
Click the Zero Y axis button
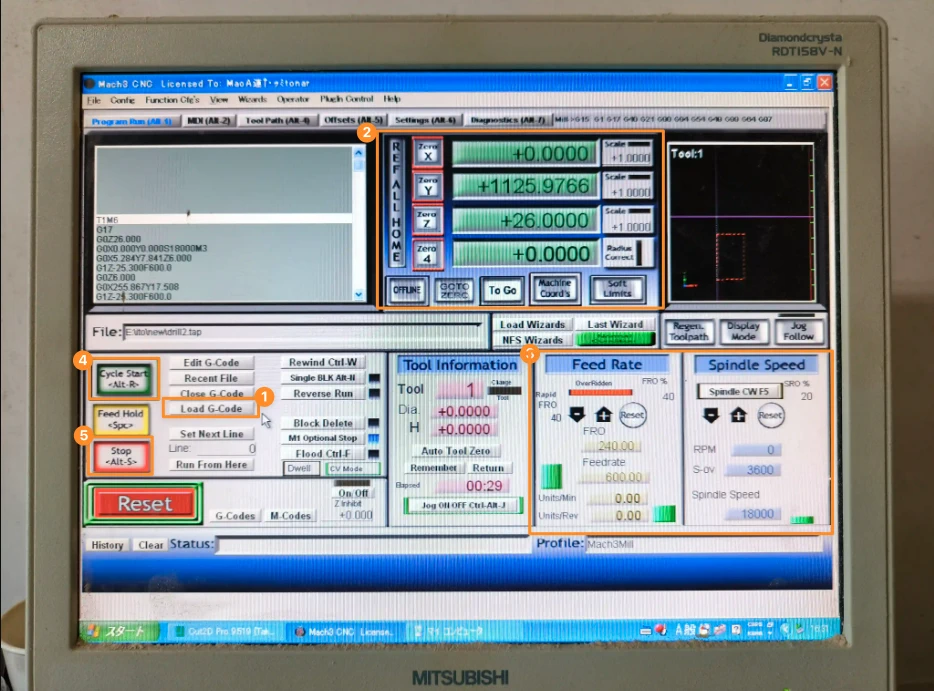[x=428, y=186]
